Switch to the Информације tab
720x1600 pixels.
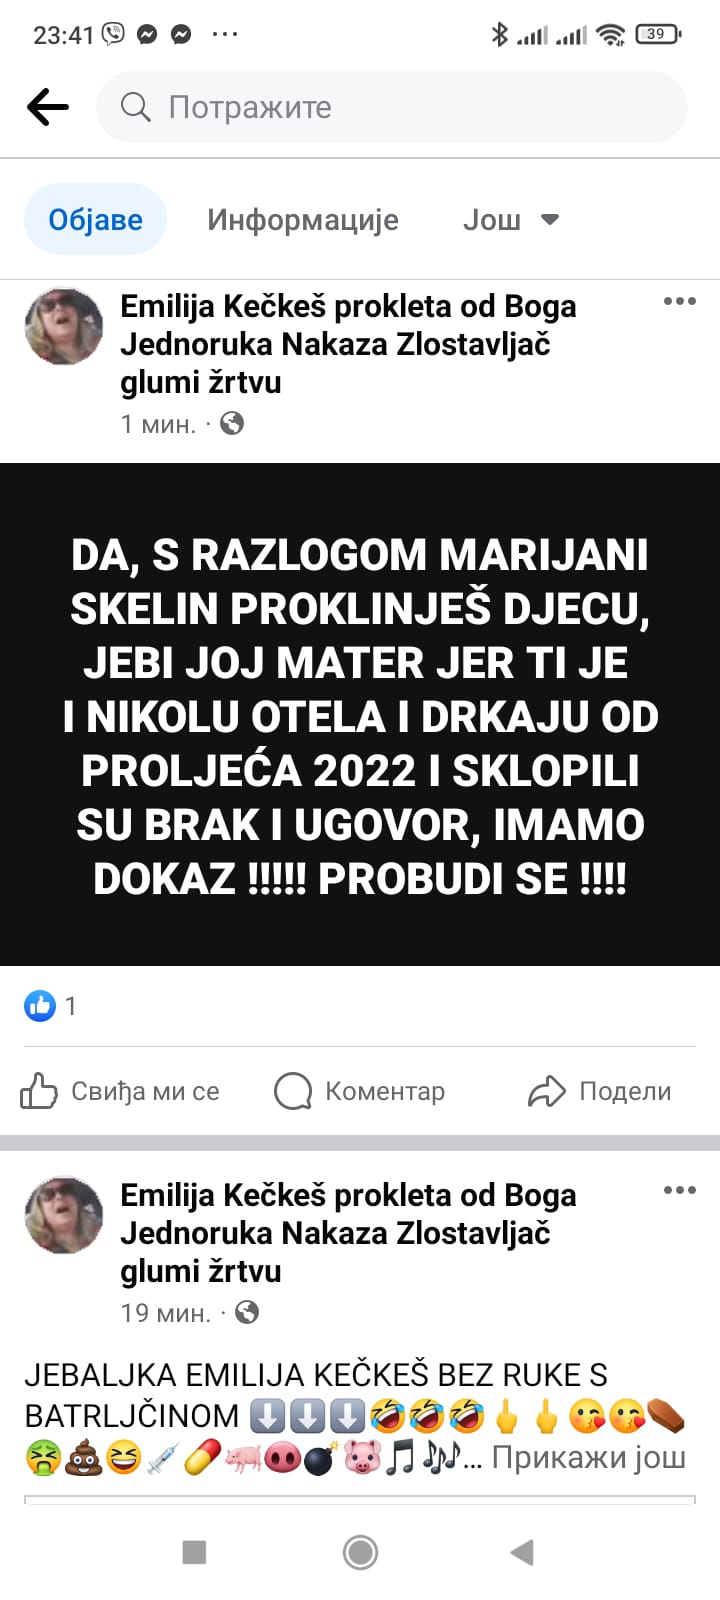pos(303,220)
